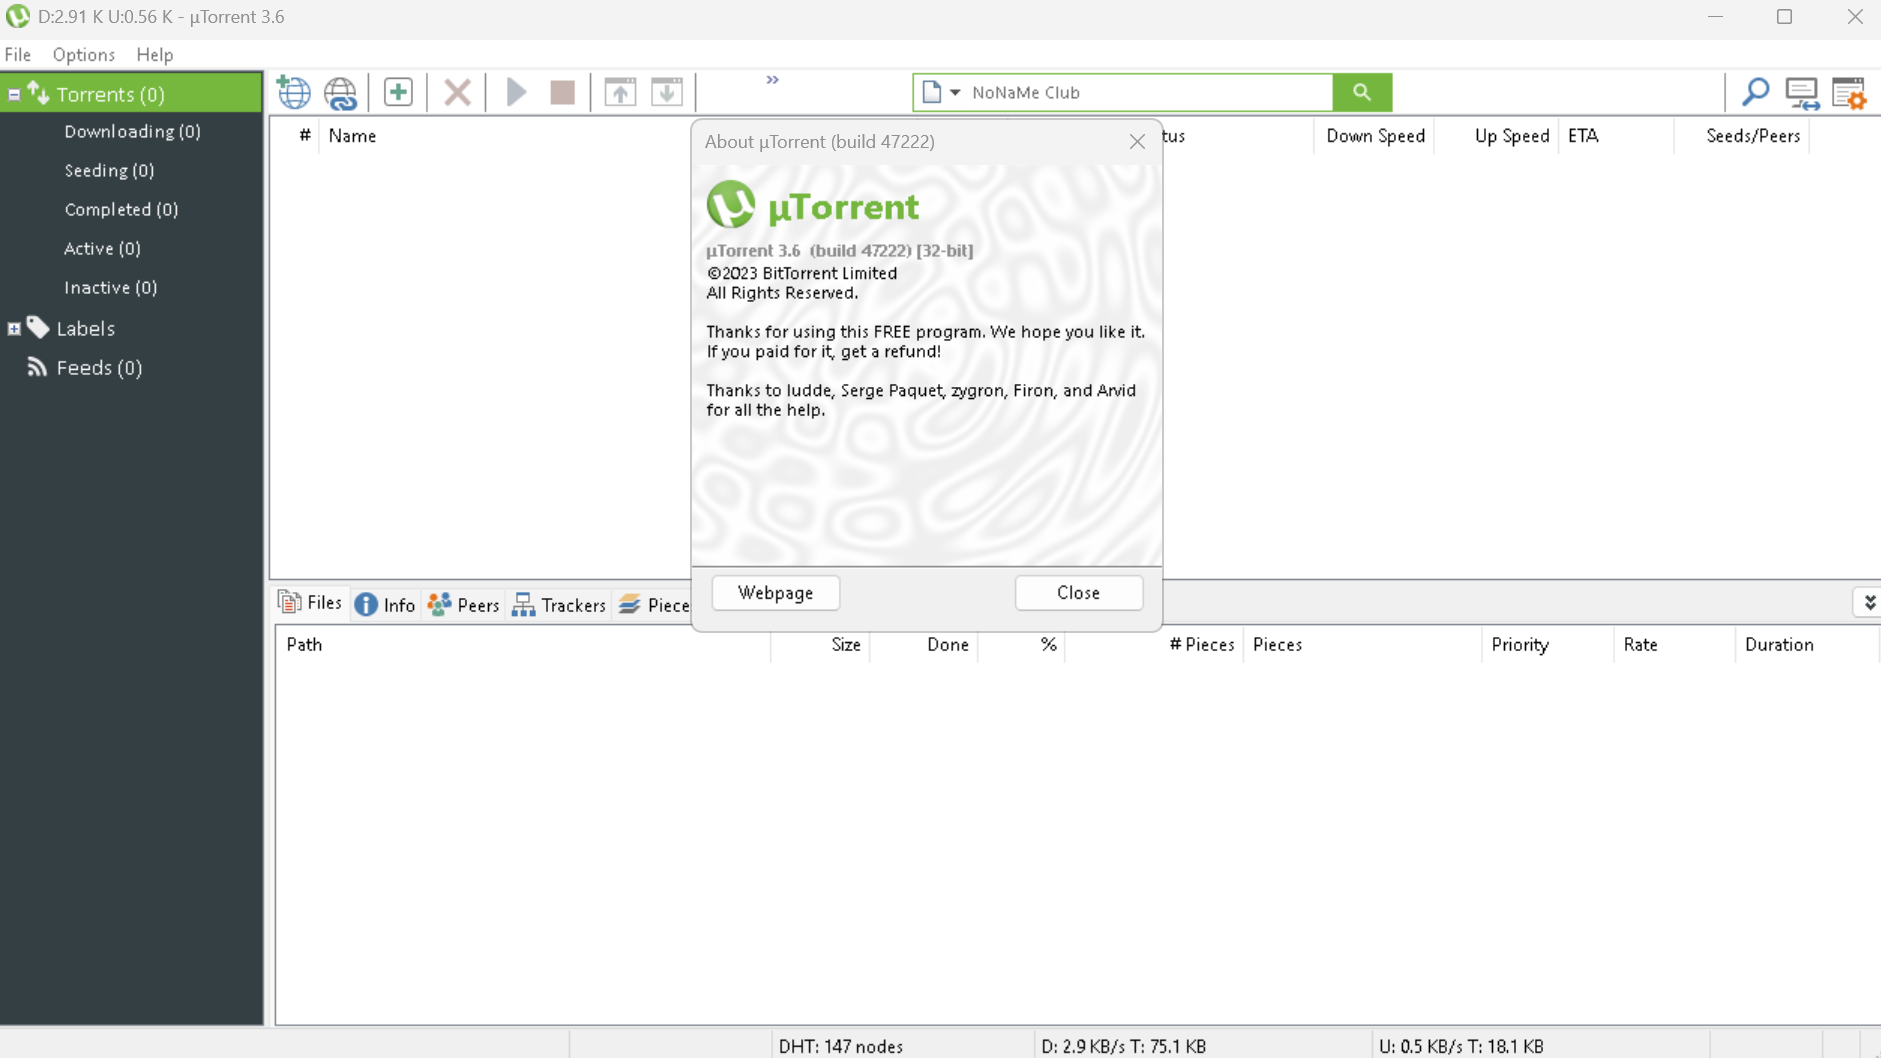Viewport: 1881px width, 1058px height.
Task: Switch to the Trackers tab
Action: 559,604
